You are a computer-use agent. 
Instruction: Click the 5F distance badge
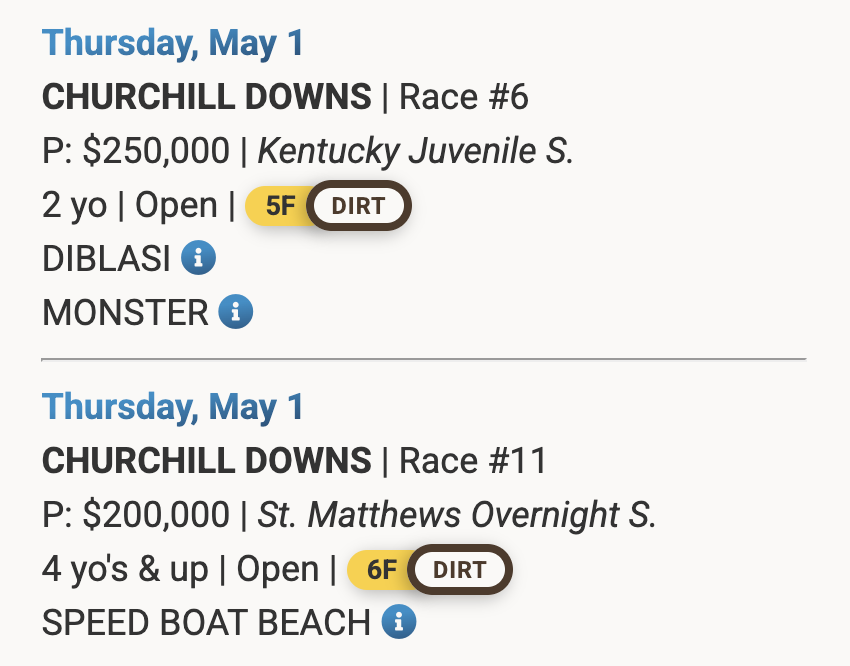280,206
